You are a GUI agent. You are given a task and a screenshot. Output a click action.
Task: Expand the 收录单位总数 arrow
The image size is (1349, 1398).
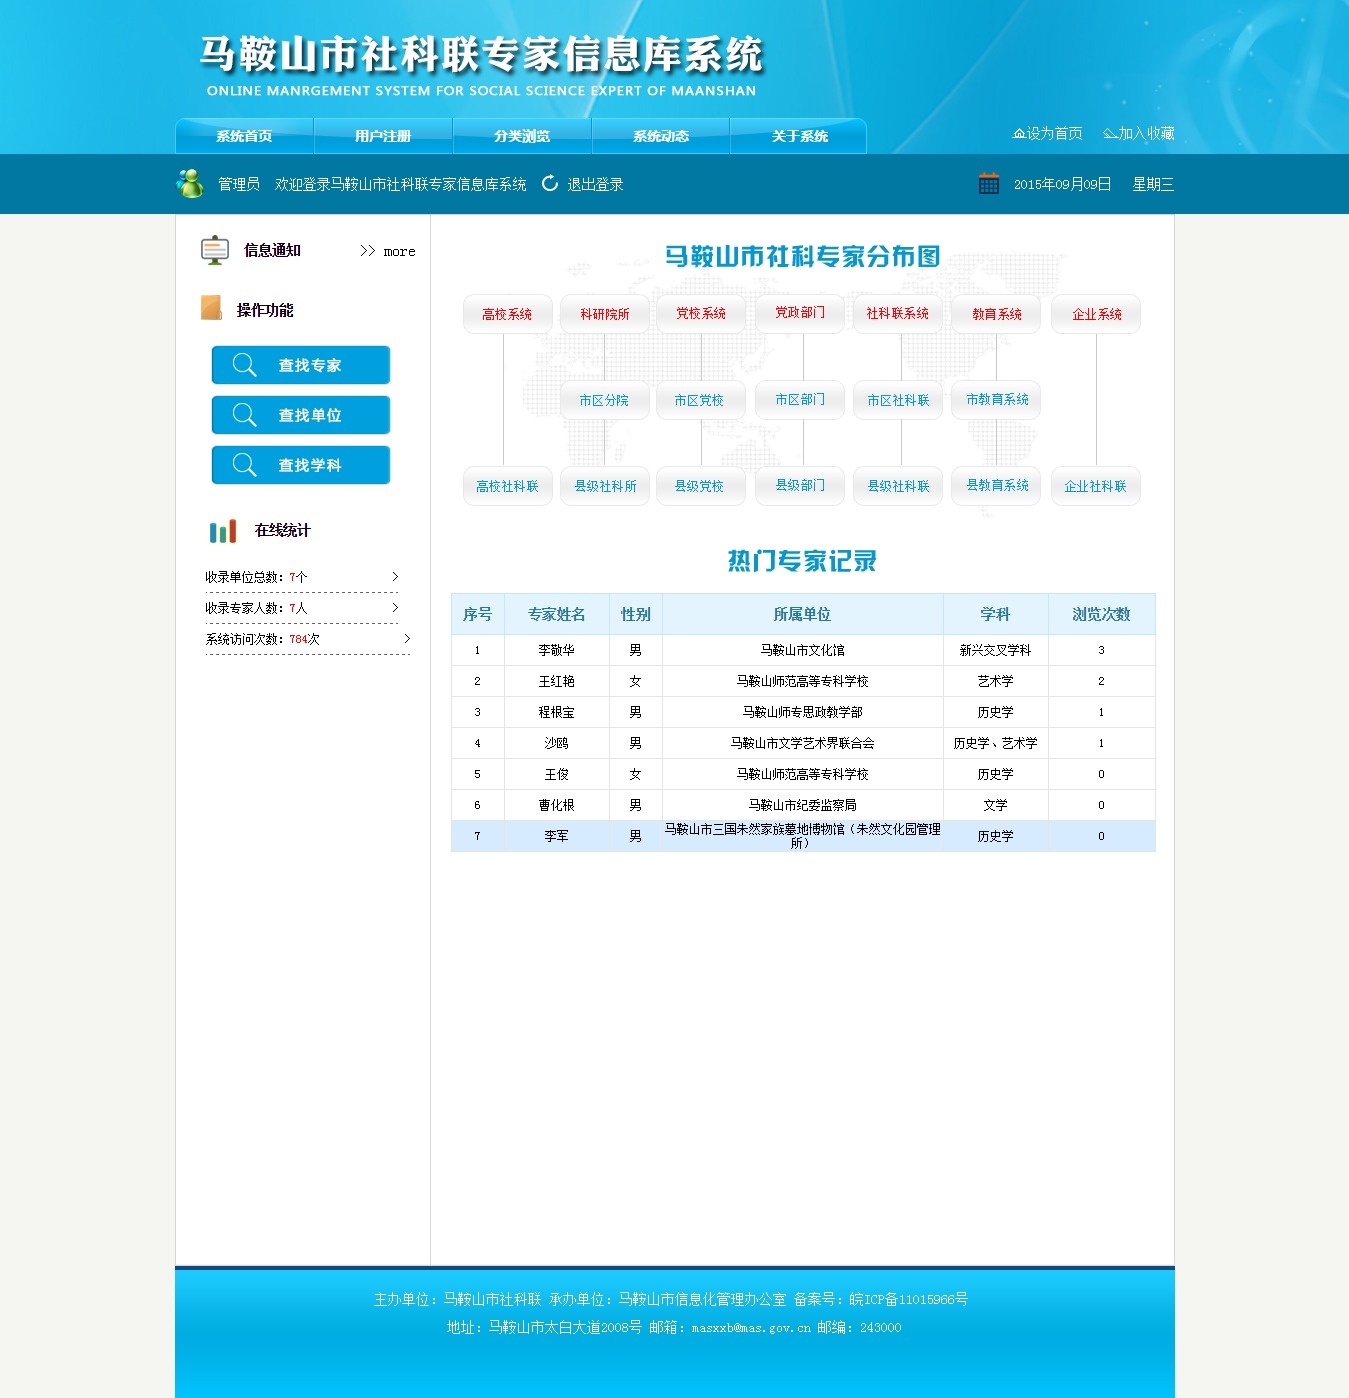tap(395, 576)
